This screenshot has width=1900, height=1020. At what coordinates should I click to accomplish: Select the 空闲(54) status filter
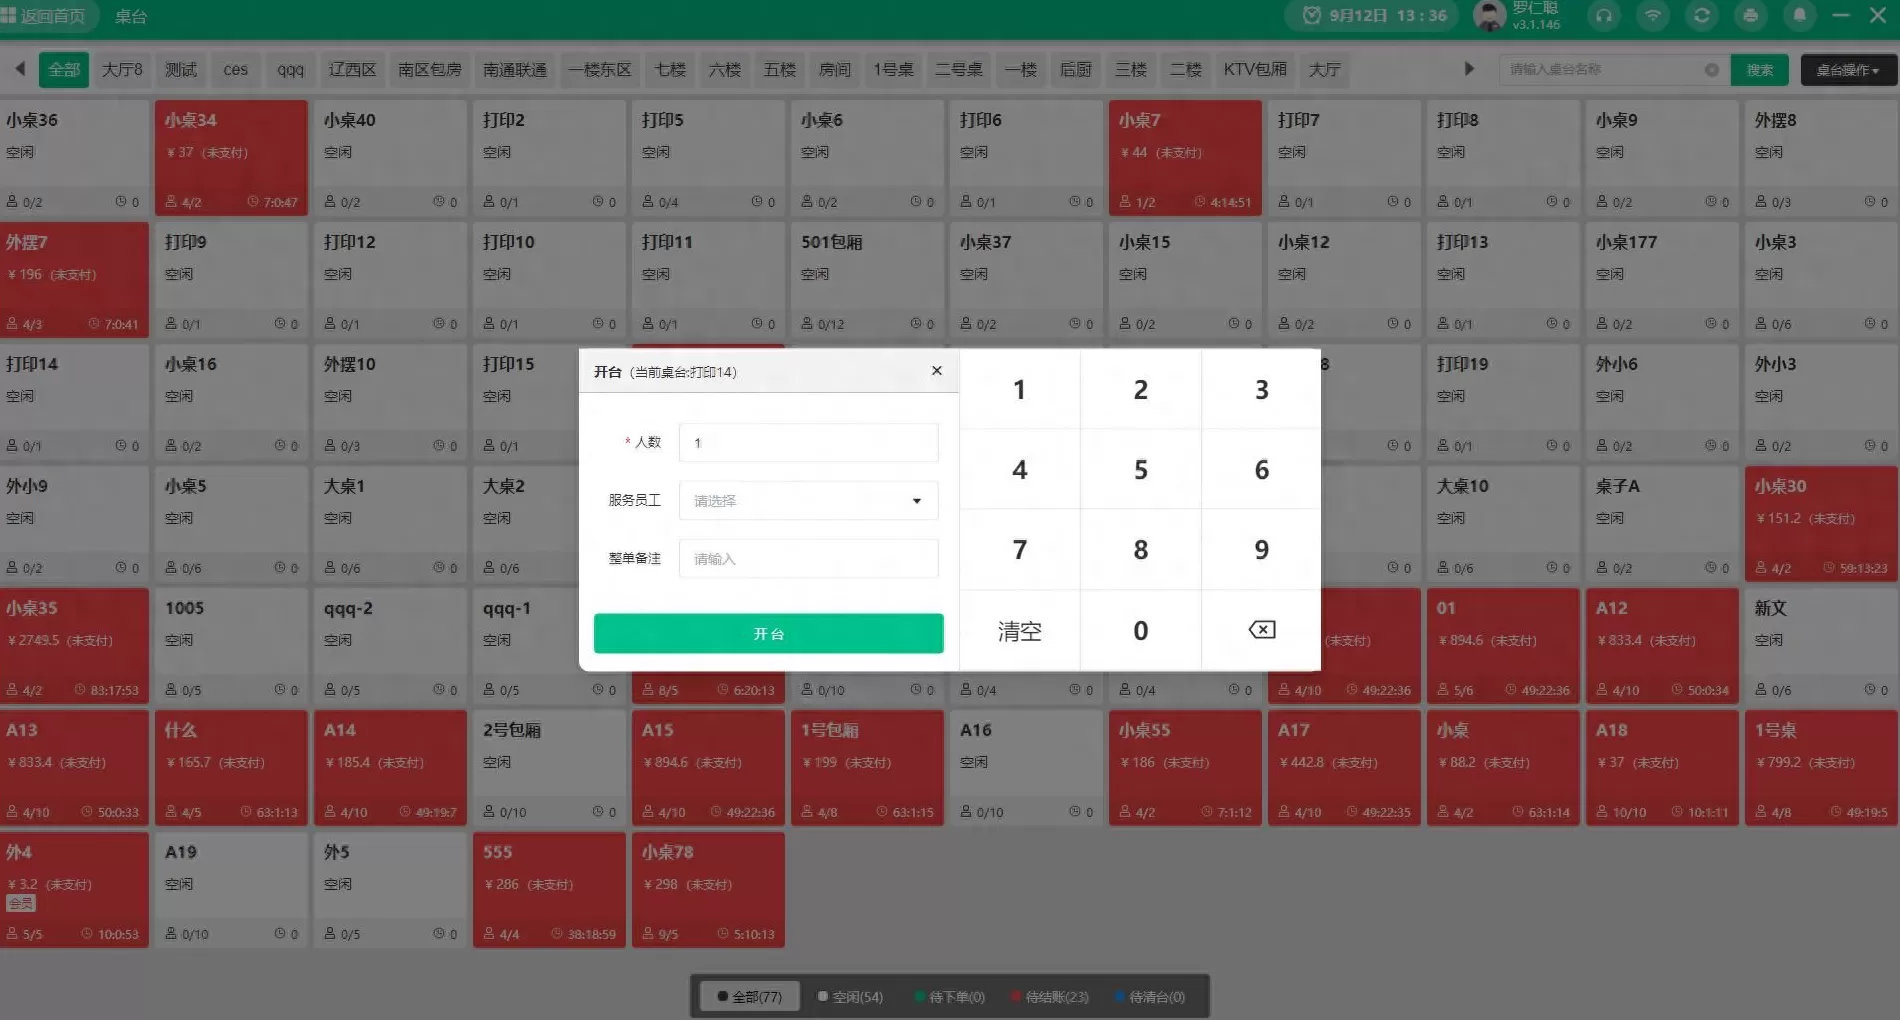tap(850, 996)
